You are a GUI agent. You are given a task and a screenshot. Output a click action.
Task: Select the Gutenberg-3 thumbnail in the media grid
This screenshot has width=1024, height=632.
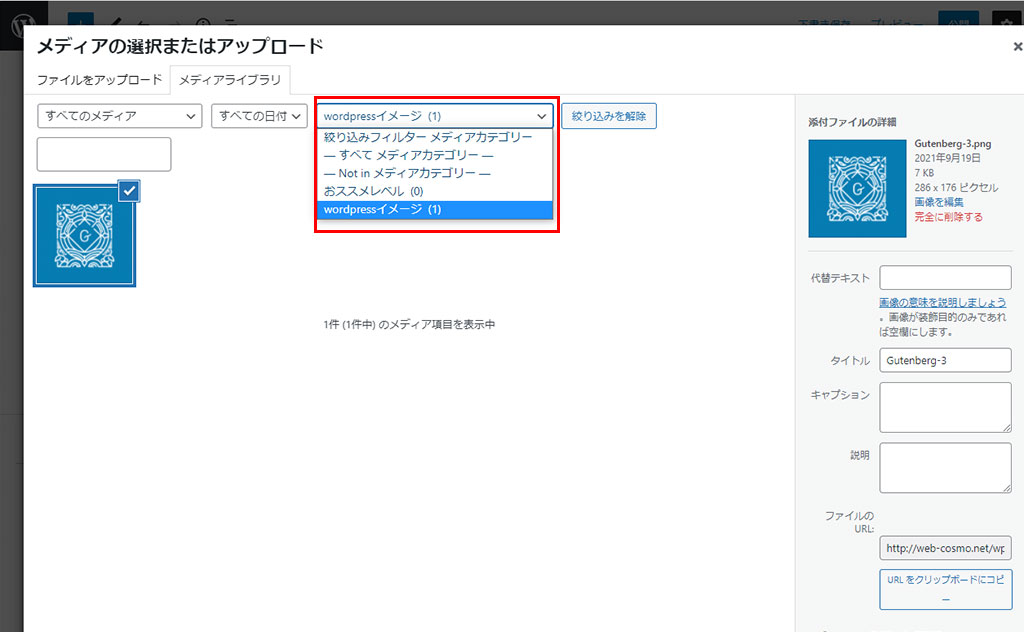point(84,236)
